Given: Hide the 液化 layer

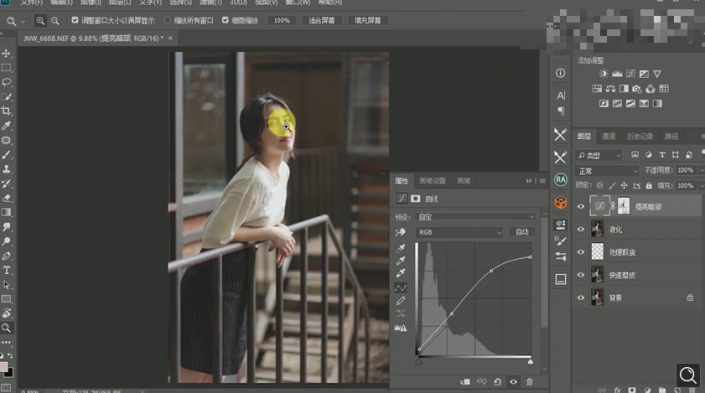Looking at the screenshot, I should click(x=581, y=229).
